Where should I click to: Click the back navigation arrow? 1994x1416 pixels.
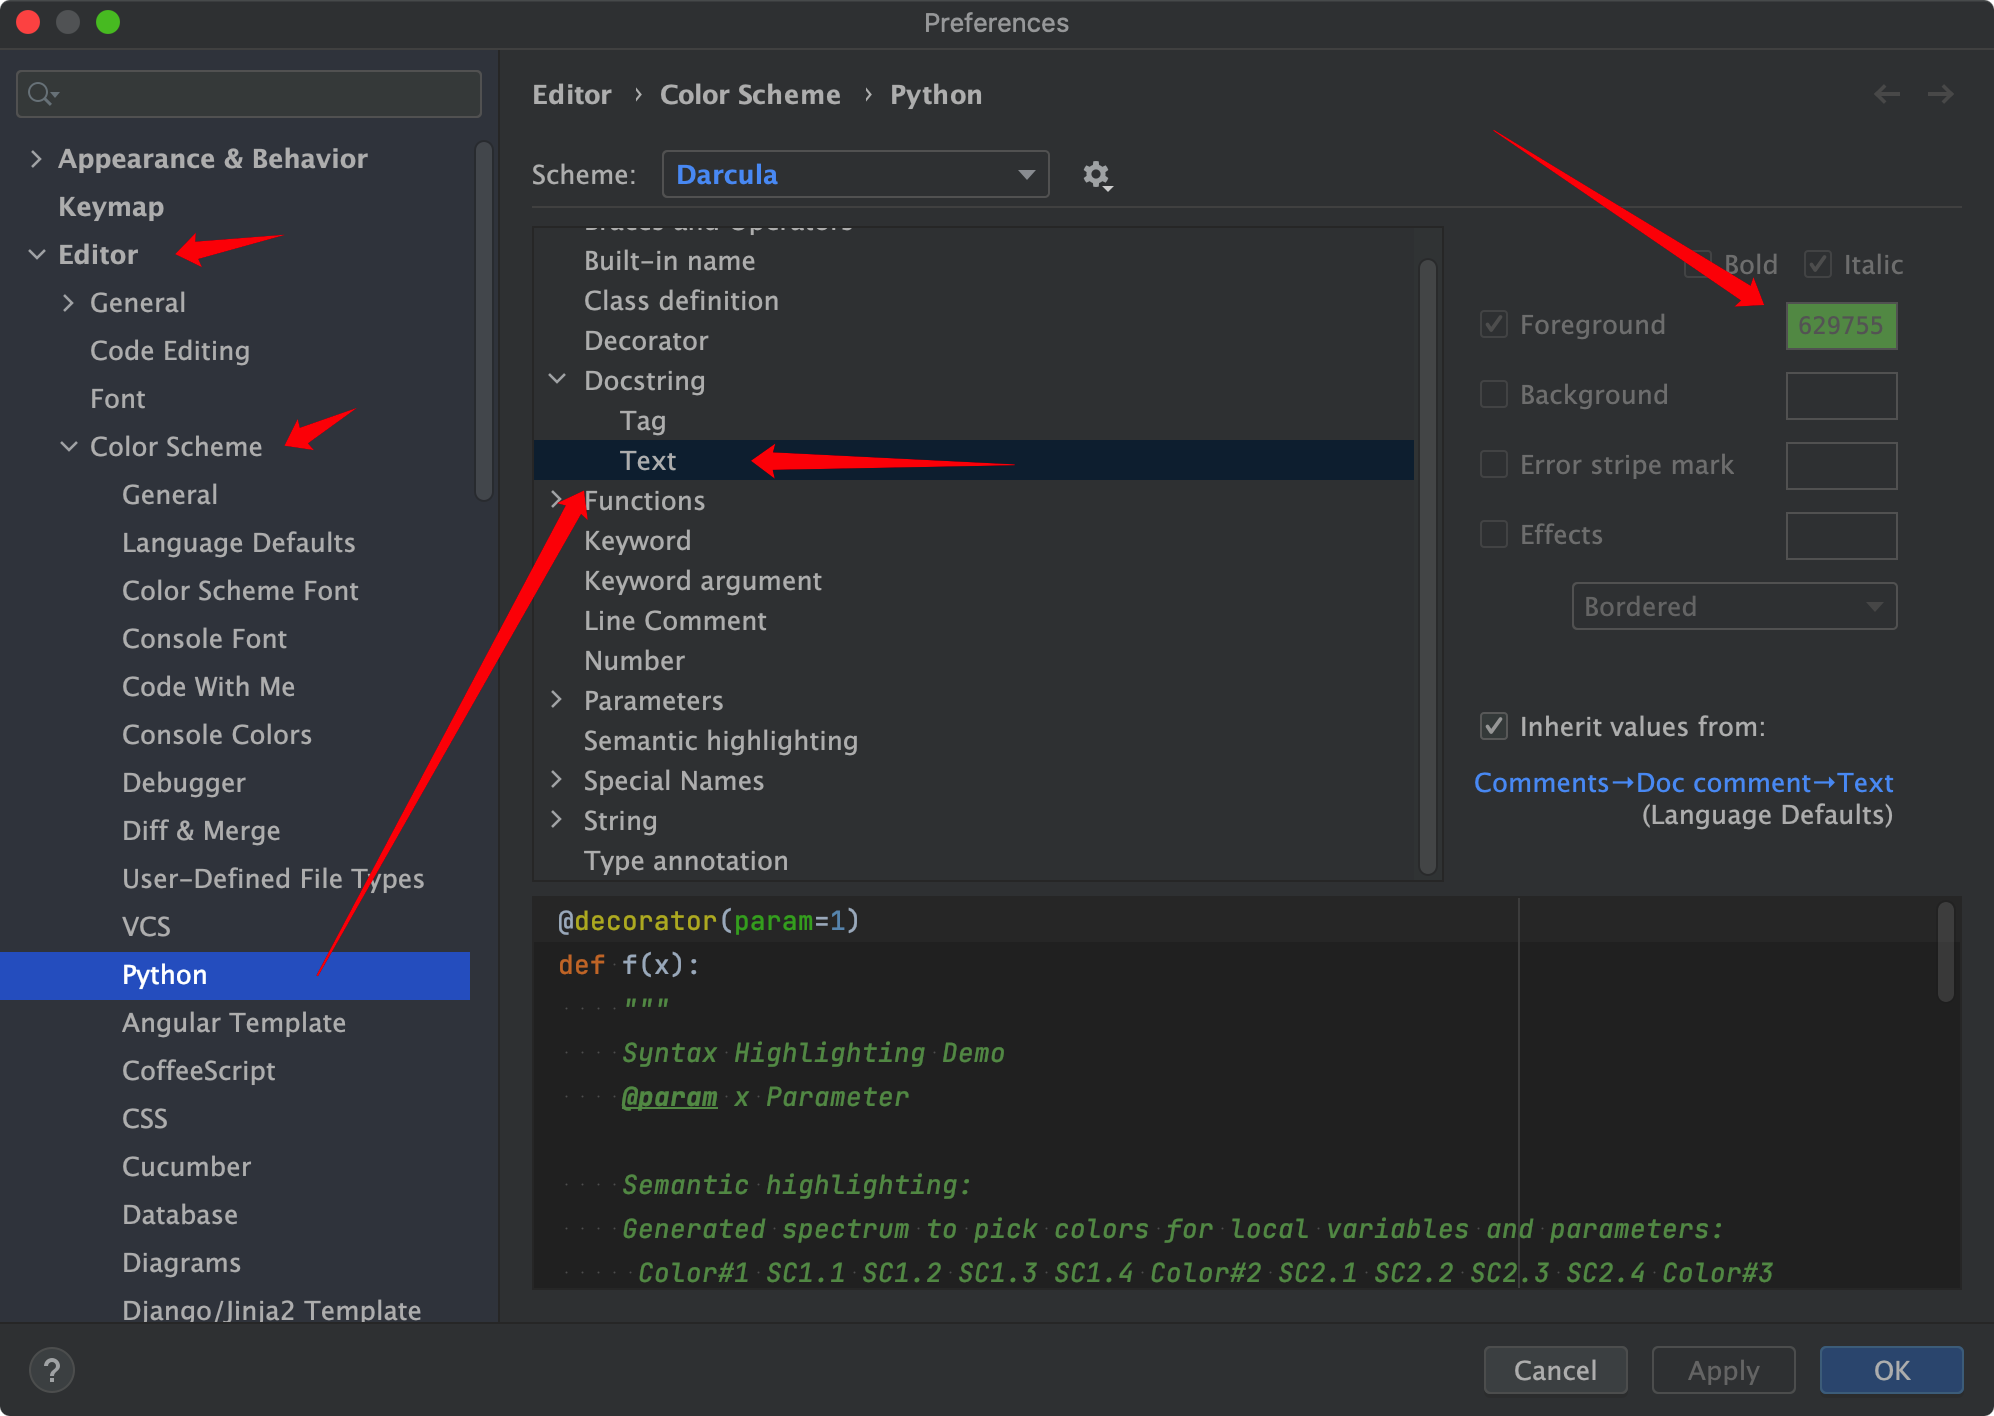pos(1886,94)
